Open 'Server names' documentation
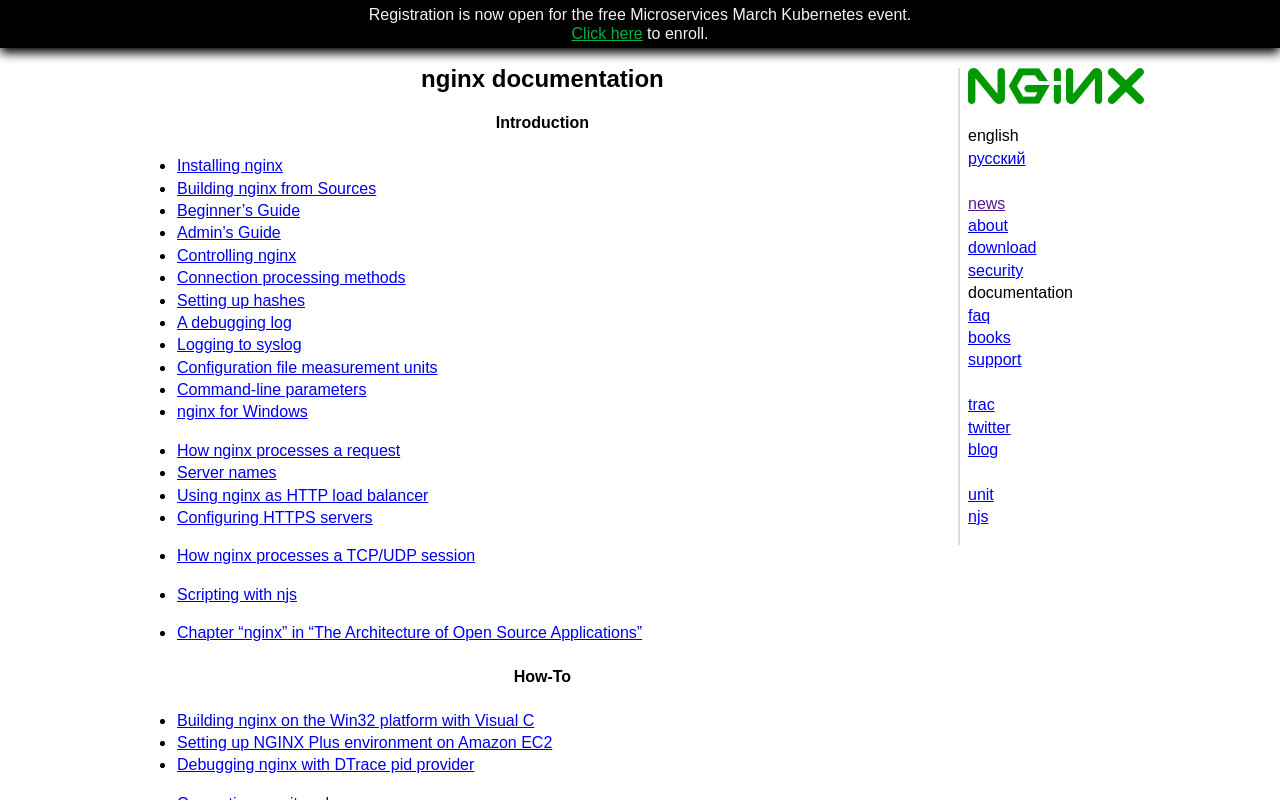Image resolution: width=1280 pixels, height=800 pixels. tap(226, 473)
